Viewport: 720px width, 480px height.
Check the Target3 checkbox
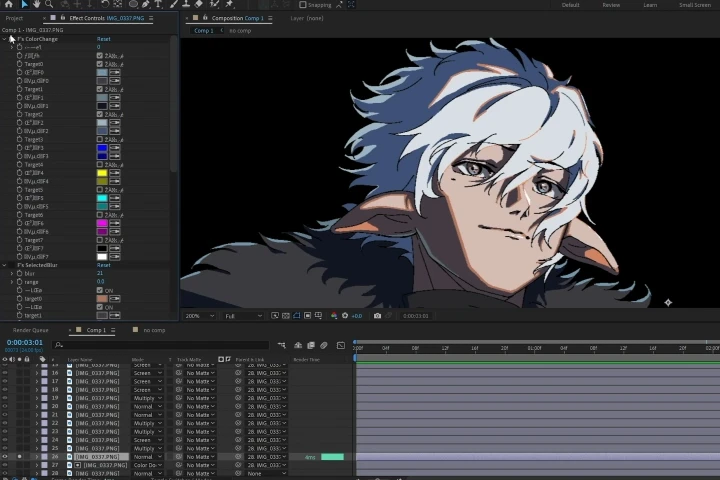[100, 139]
